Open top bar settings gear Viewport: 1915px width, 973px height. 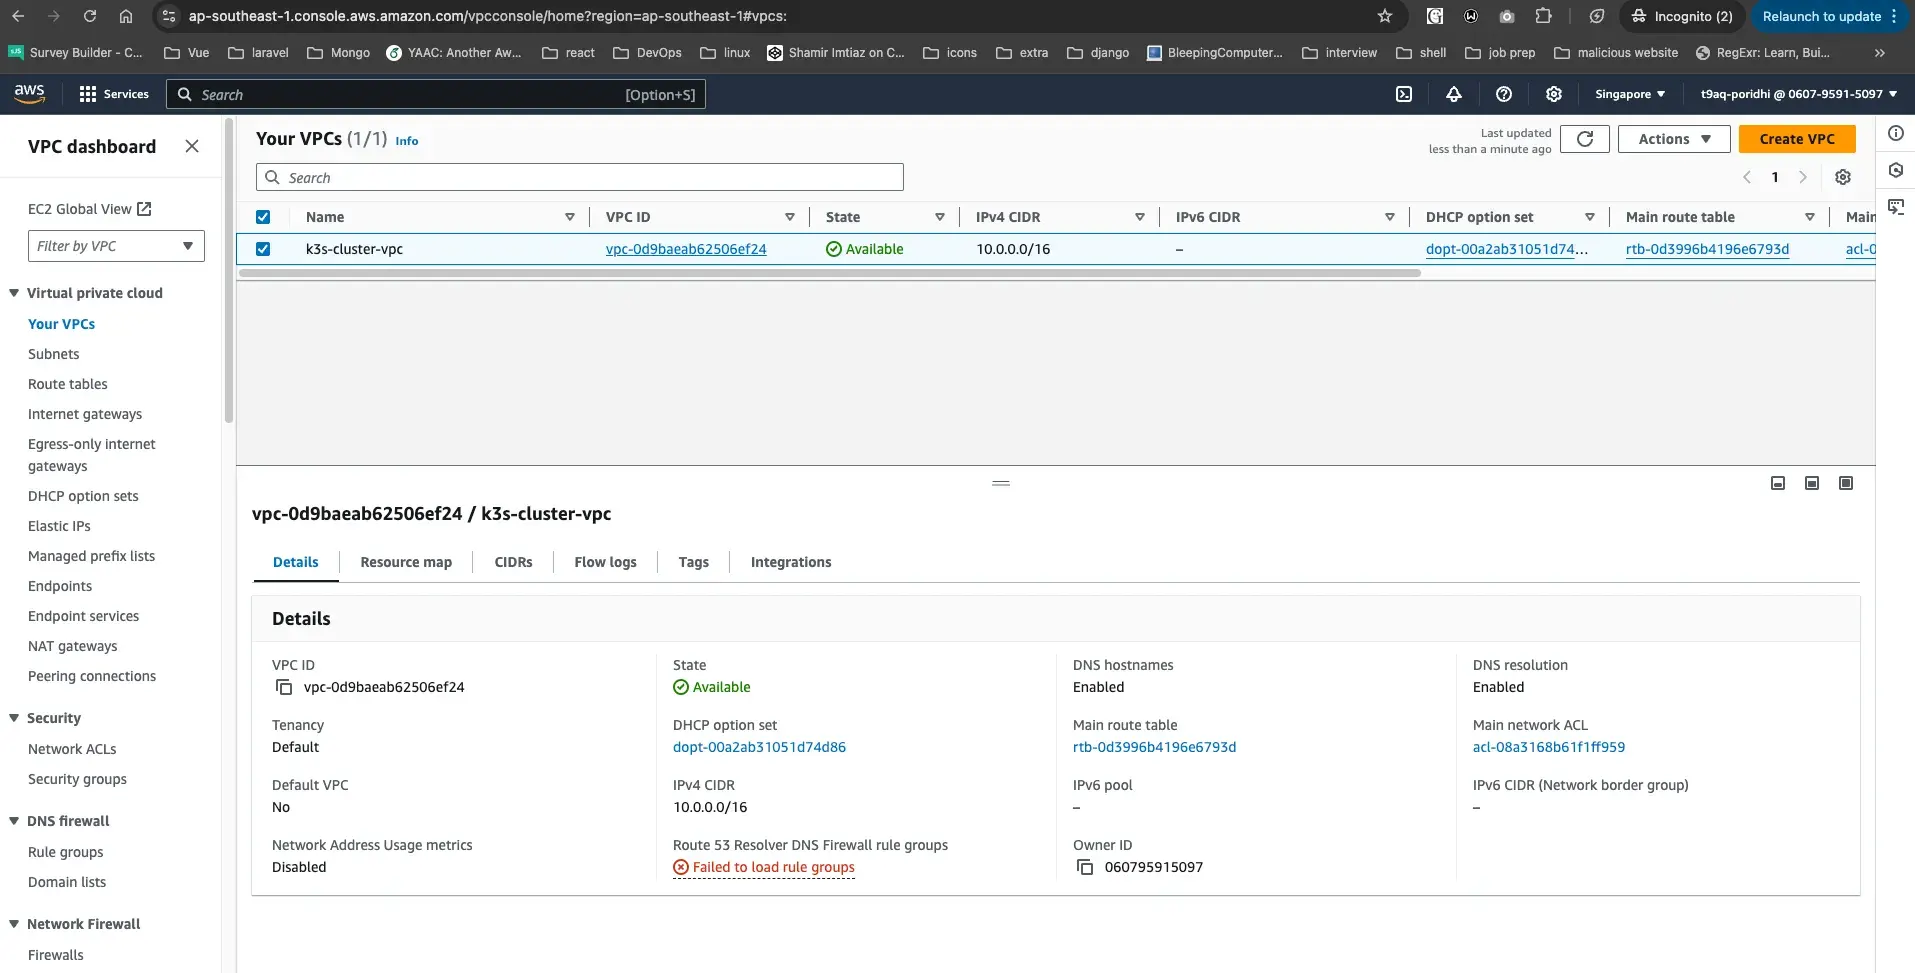point(1553,94)
